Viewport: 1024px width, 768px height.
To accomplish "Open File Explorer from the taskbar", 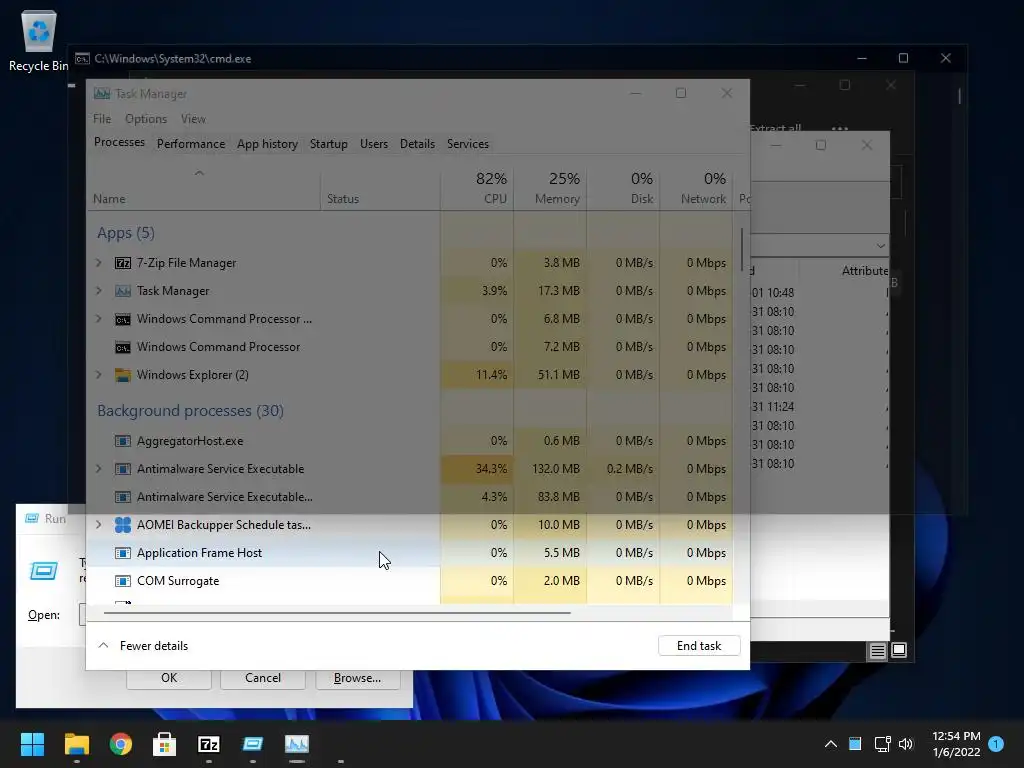I will click(76, 744).
